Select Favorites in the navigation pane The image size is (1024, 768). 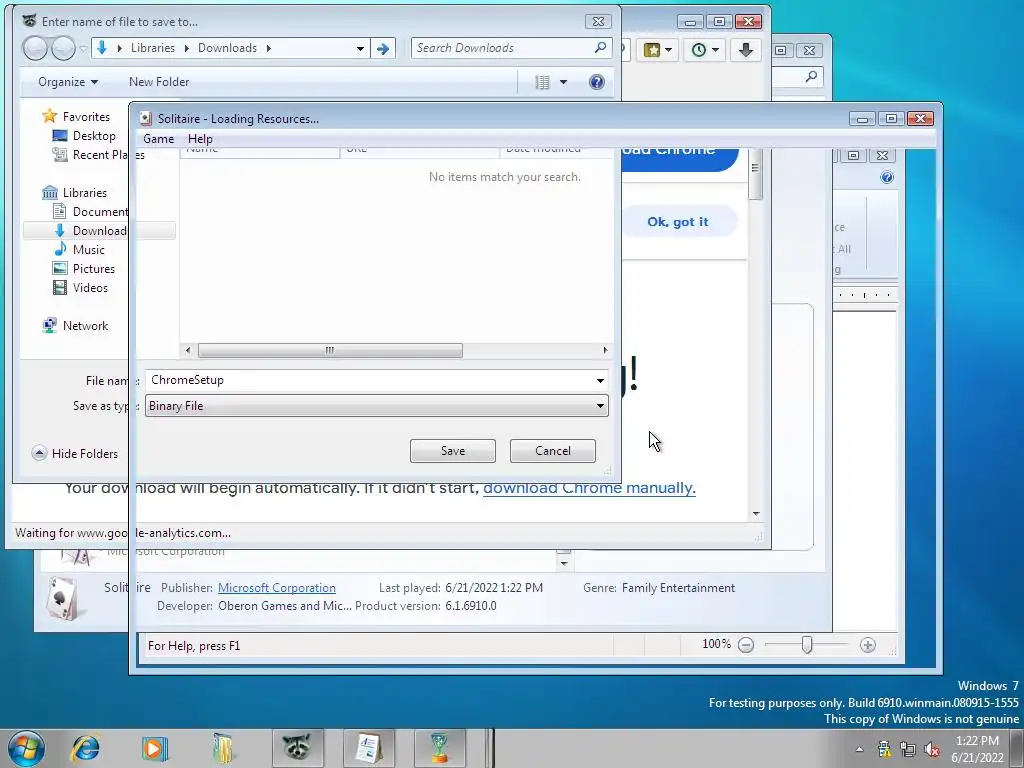point(86,117)
